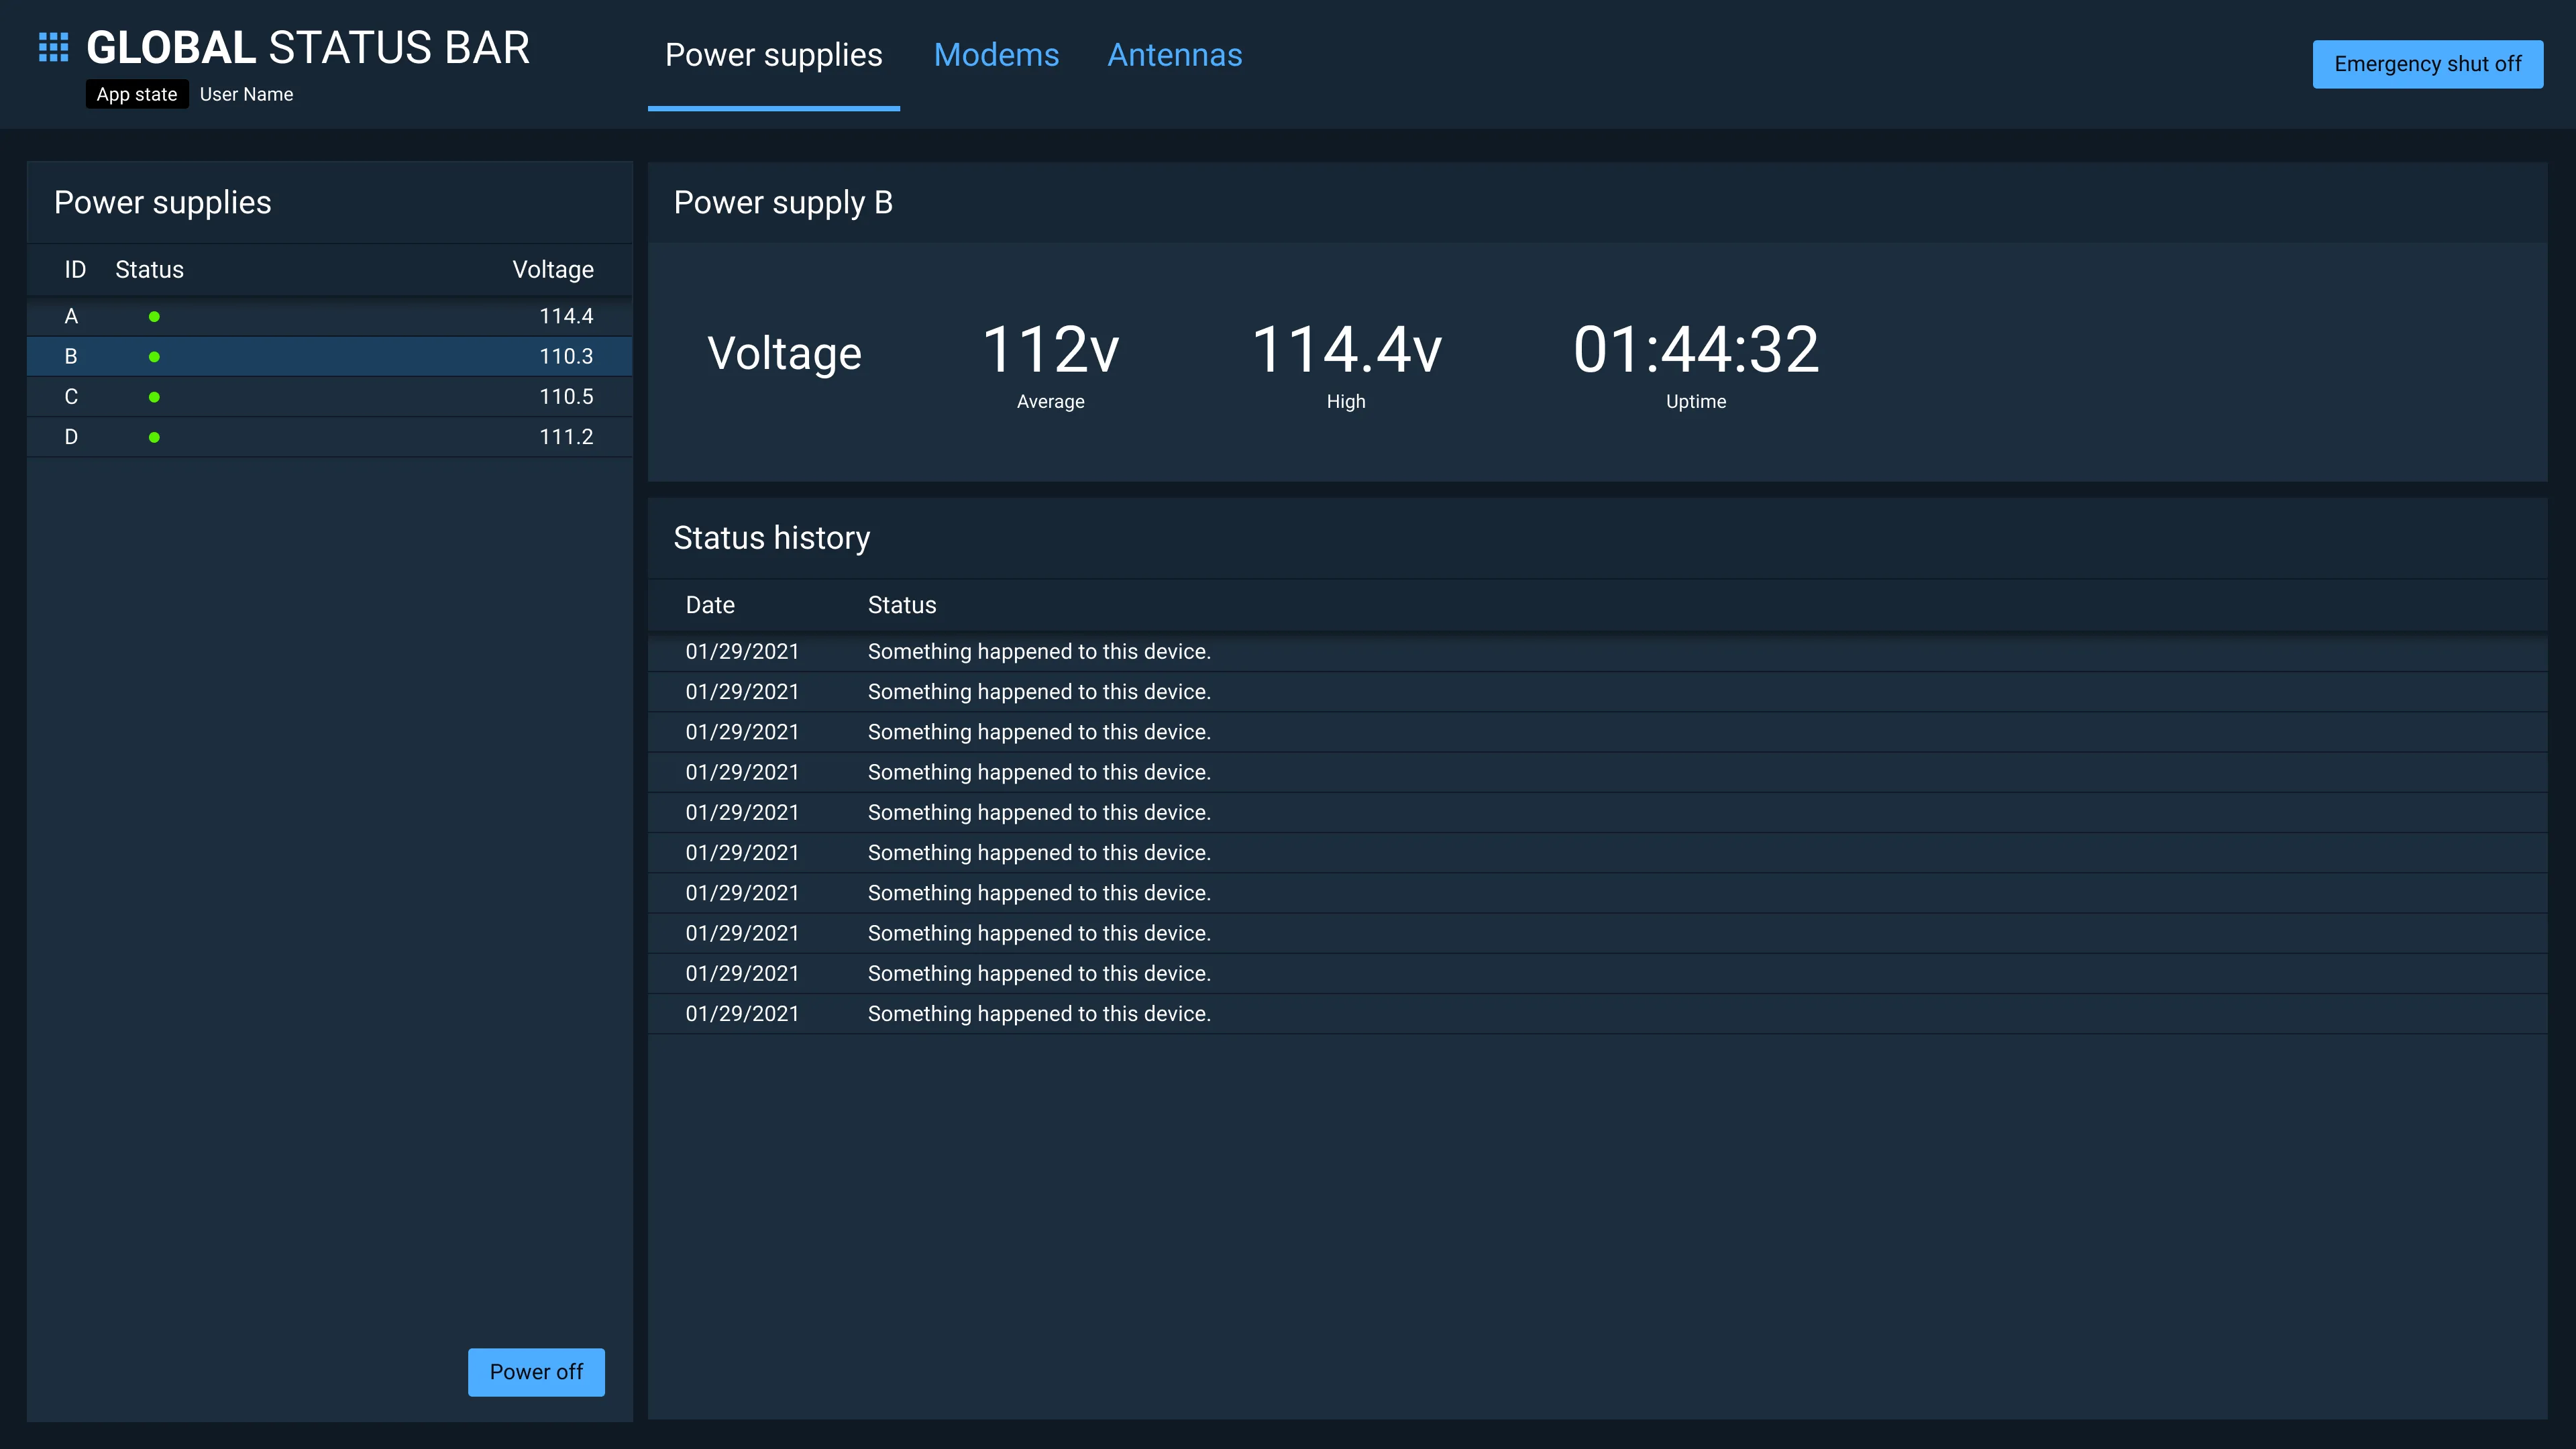Screen dimensions: 2576x1449
Task: Click the App state badge
Action: pyautogui.click(x=136, y=94)
